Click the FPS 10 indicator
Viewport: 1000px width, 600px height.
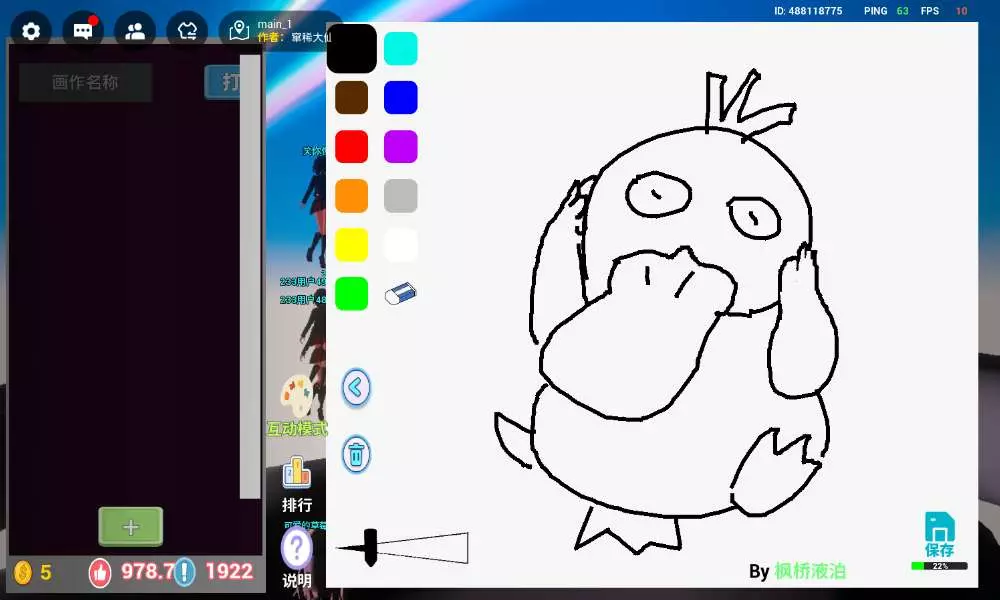point(944,11)
